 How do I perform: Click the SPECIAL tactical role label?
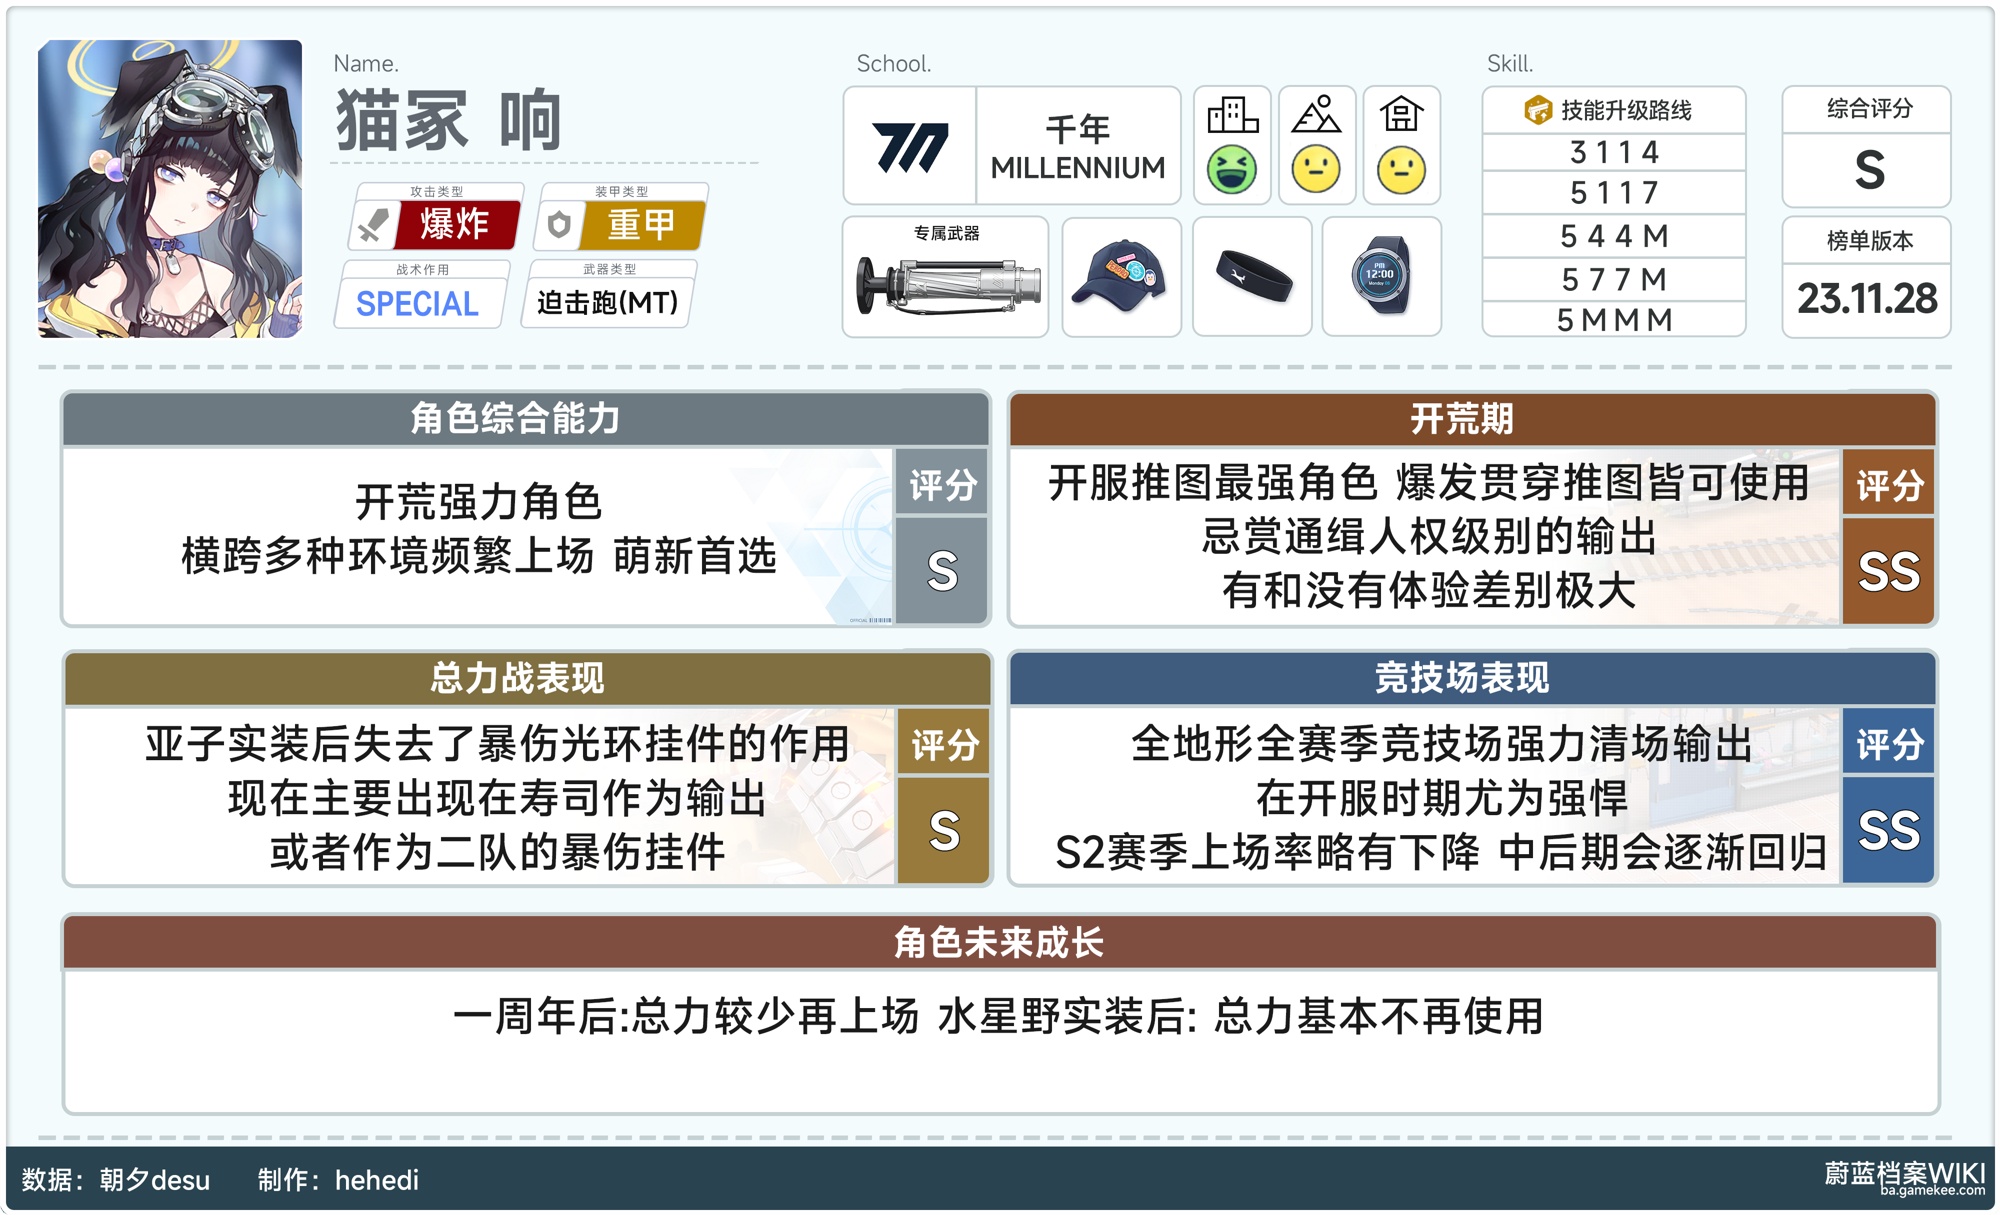(418, 303)
